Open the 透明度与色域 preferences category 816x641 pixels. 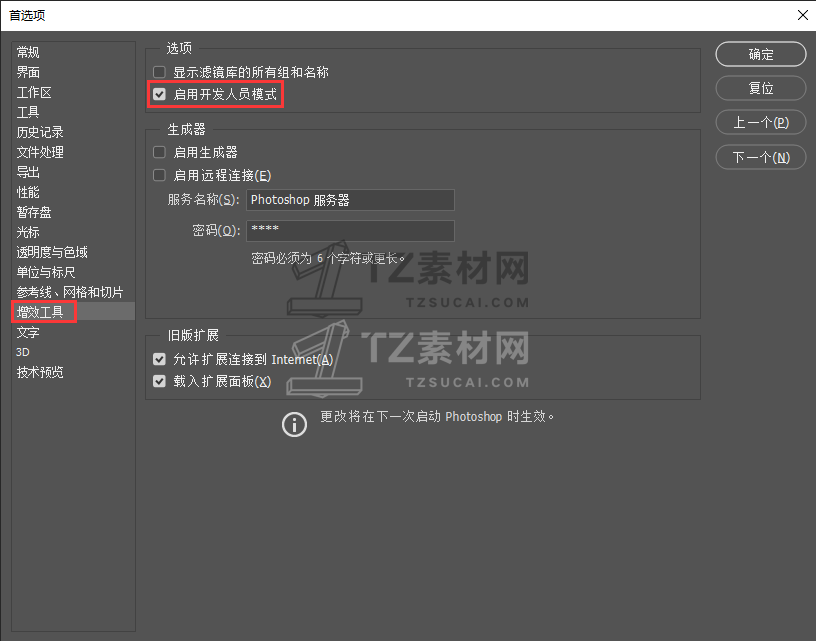52,252
